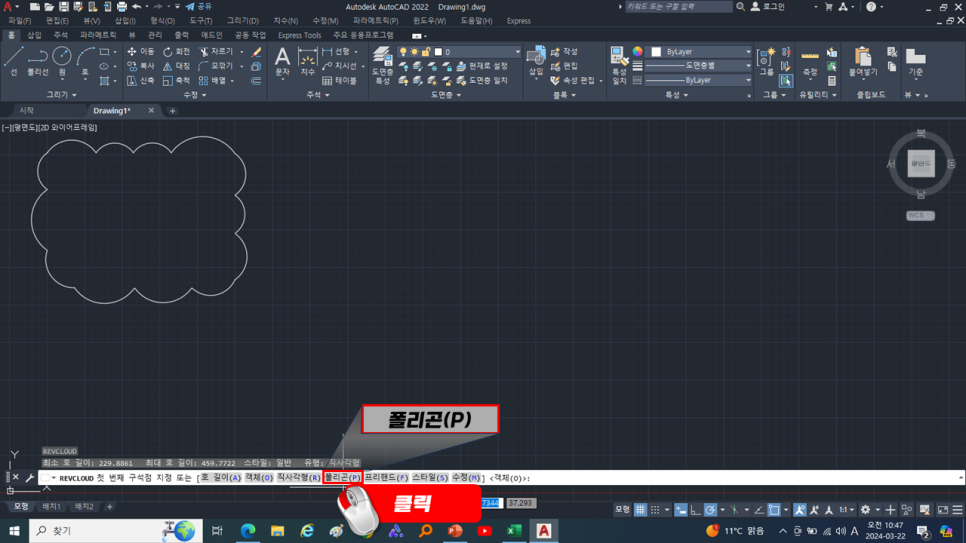This screenshot has width=966, height=543.
Task: Click the Array (배열) tool
Action: click(x=213, y=81)
